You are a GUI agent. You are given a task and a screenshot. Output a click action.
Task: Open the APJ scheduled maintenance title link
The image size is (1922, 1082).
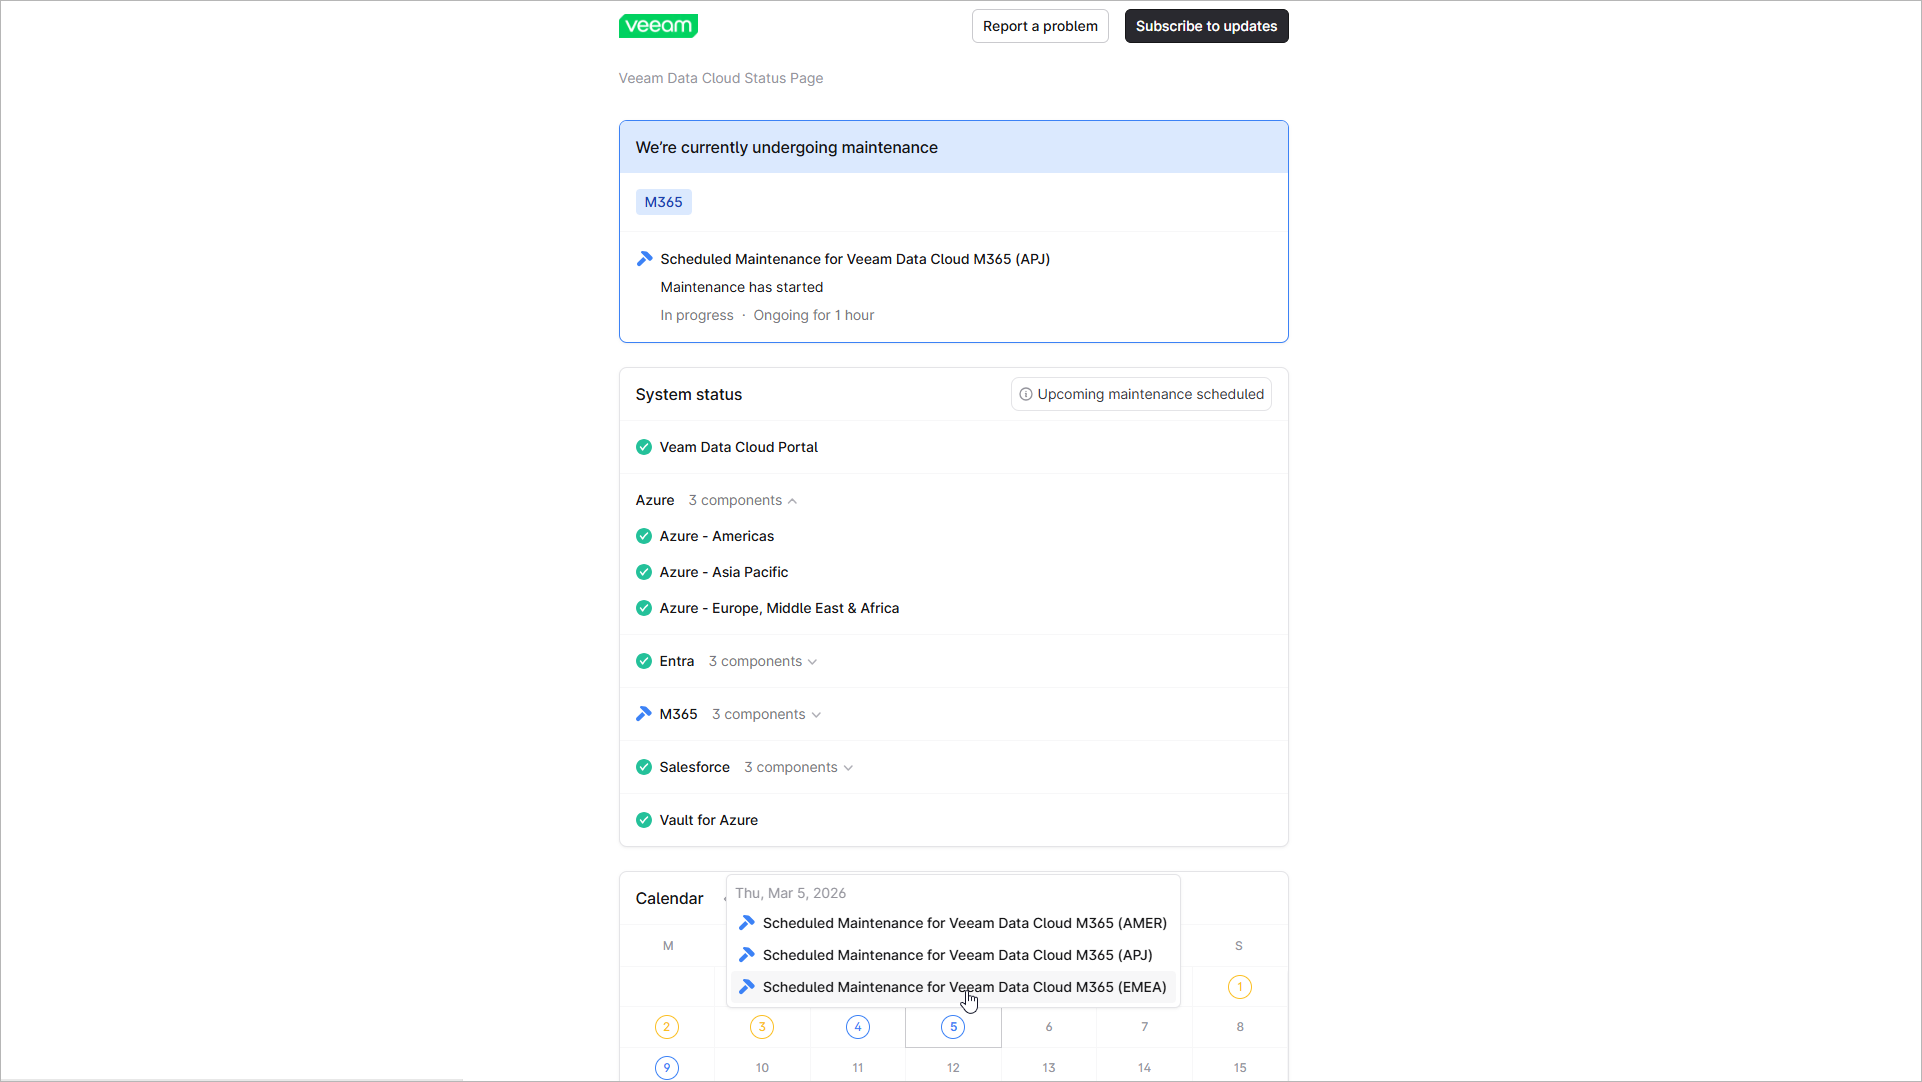pyautogui.click(x=854, y=259)
